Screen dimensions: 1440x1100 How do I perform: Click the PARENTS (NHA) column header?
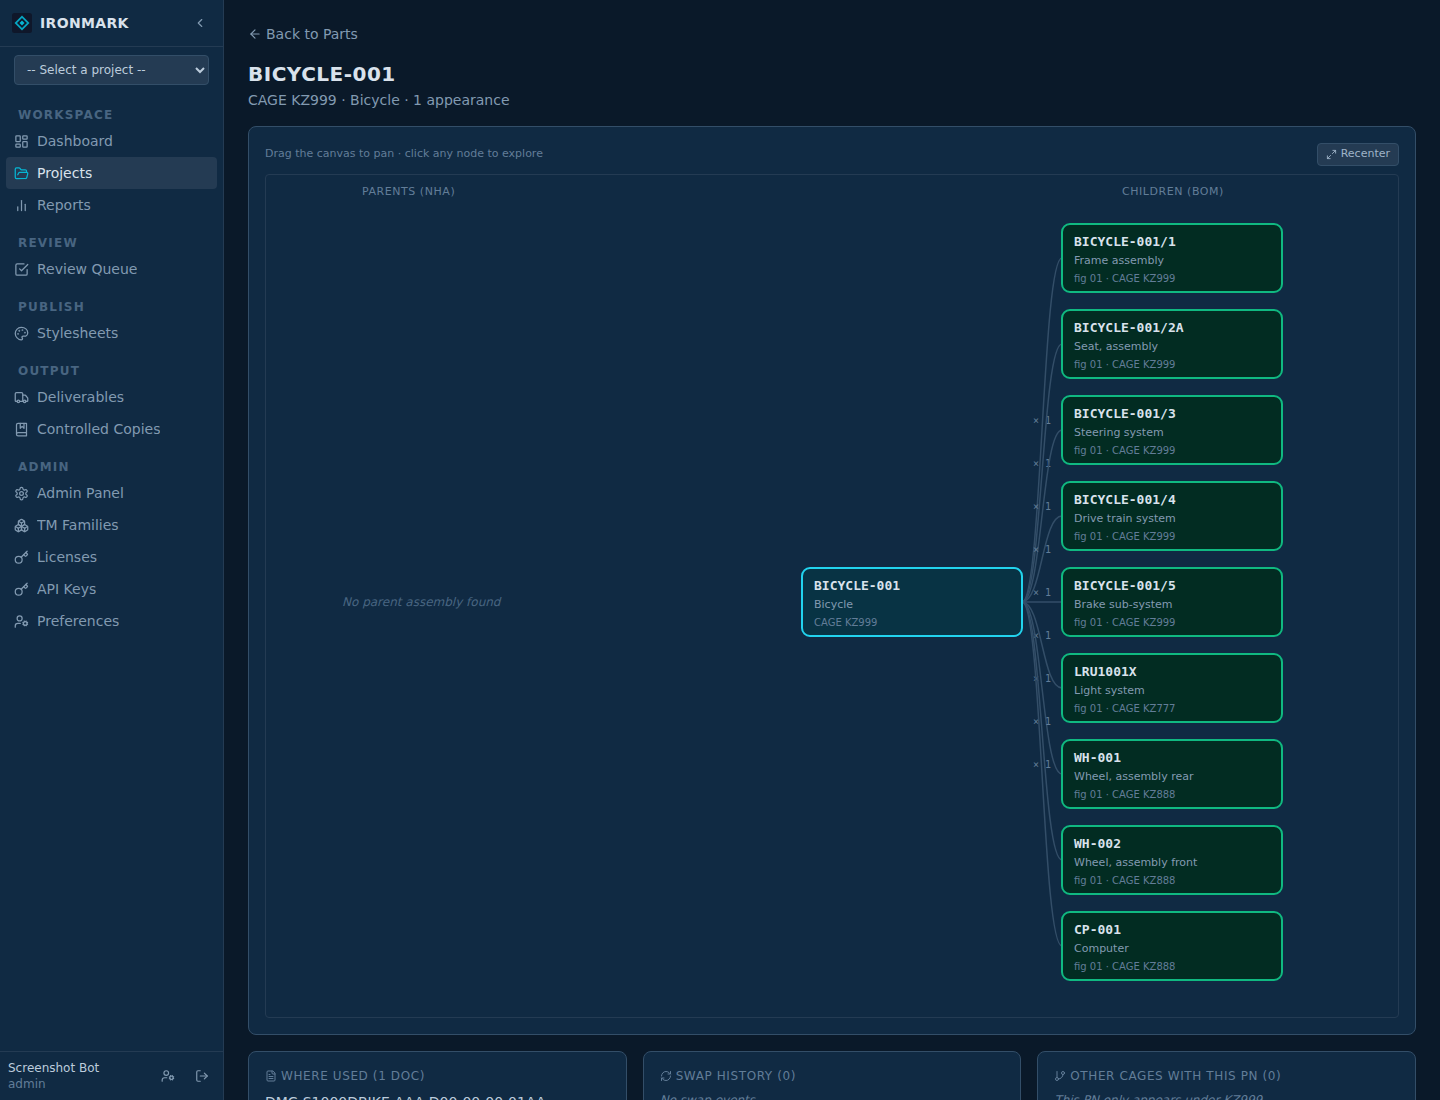[x=408, y=191]
